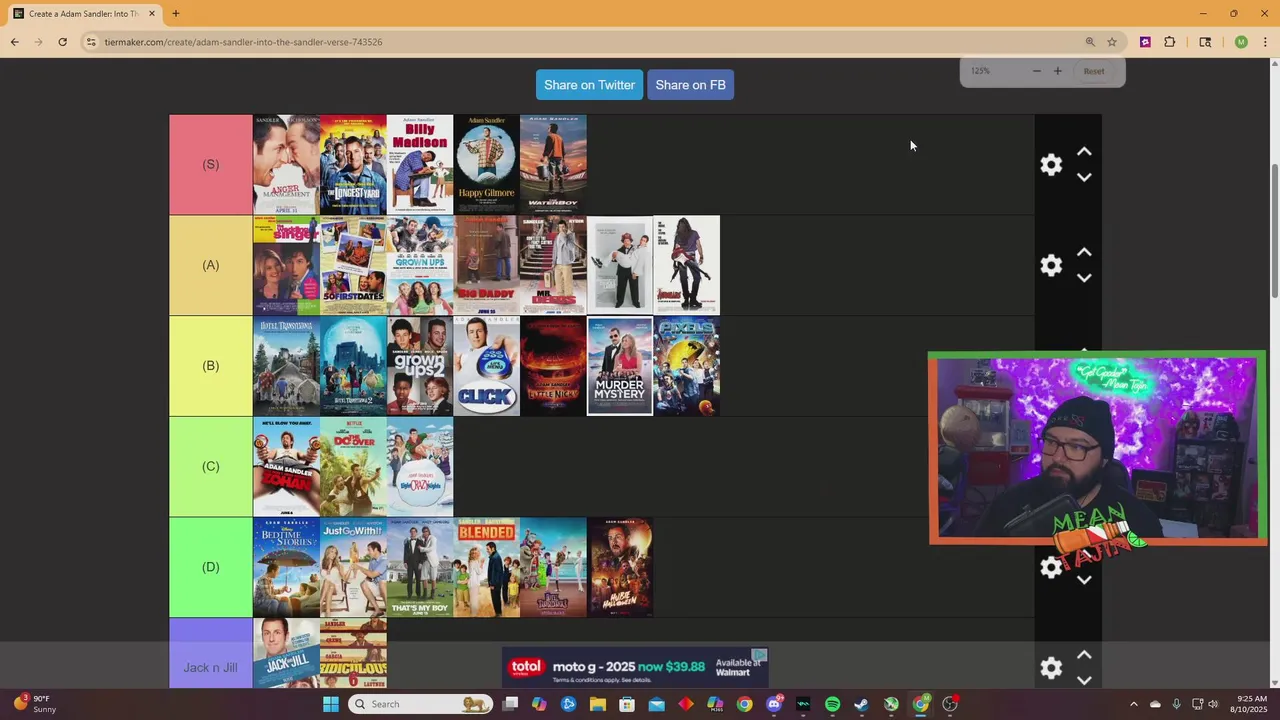Select the (A) tier label

[x=210, y=265]
